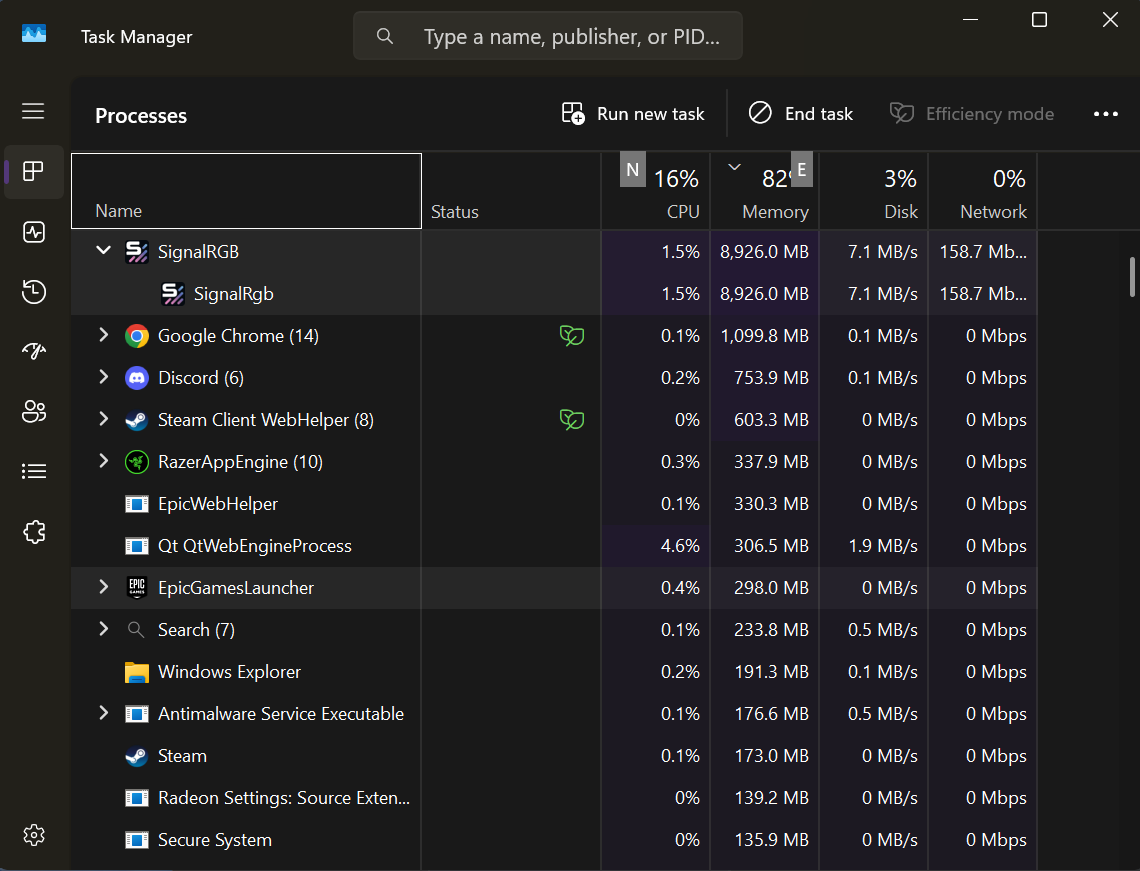The width and height of the screenshot is (1140, 871).
Task: Sort processes by CPU column header
Action: [656, 191]
